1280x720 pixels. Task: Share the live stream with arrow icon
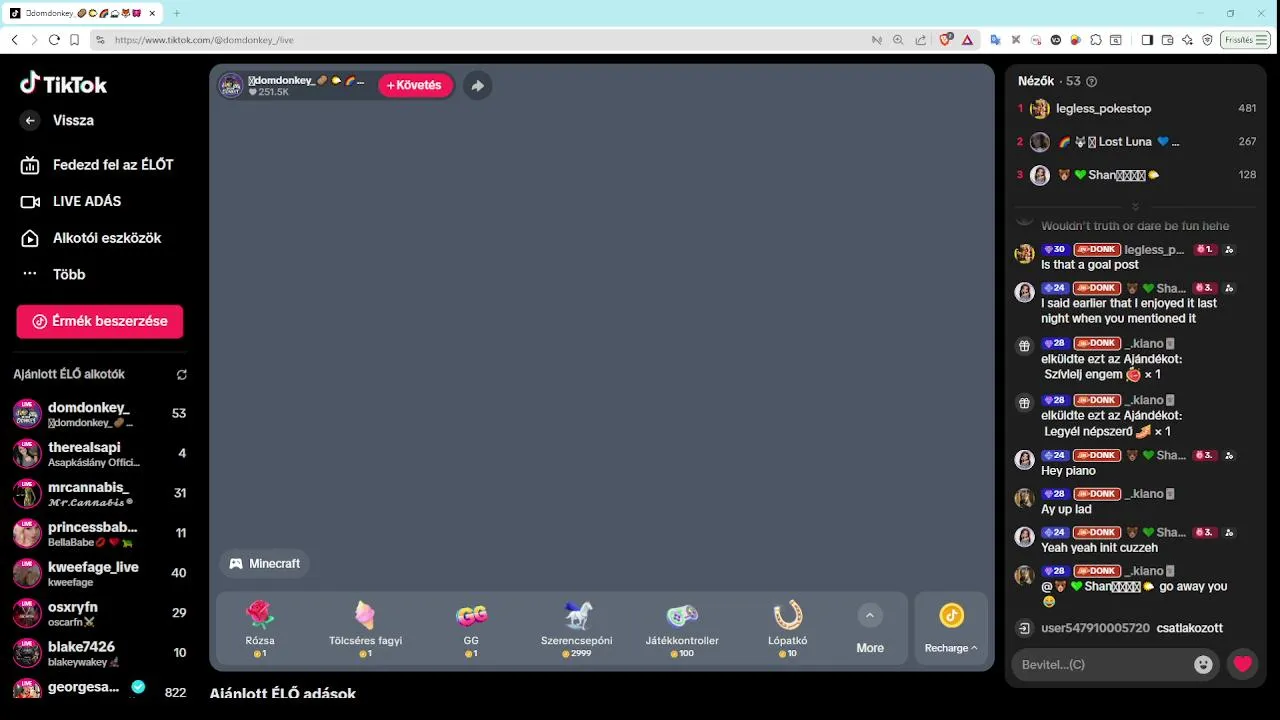(x=477, y=85)
